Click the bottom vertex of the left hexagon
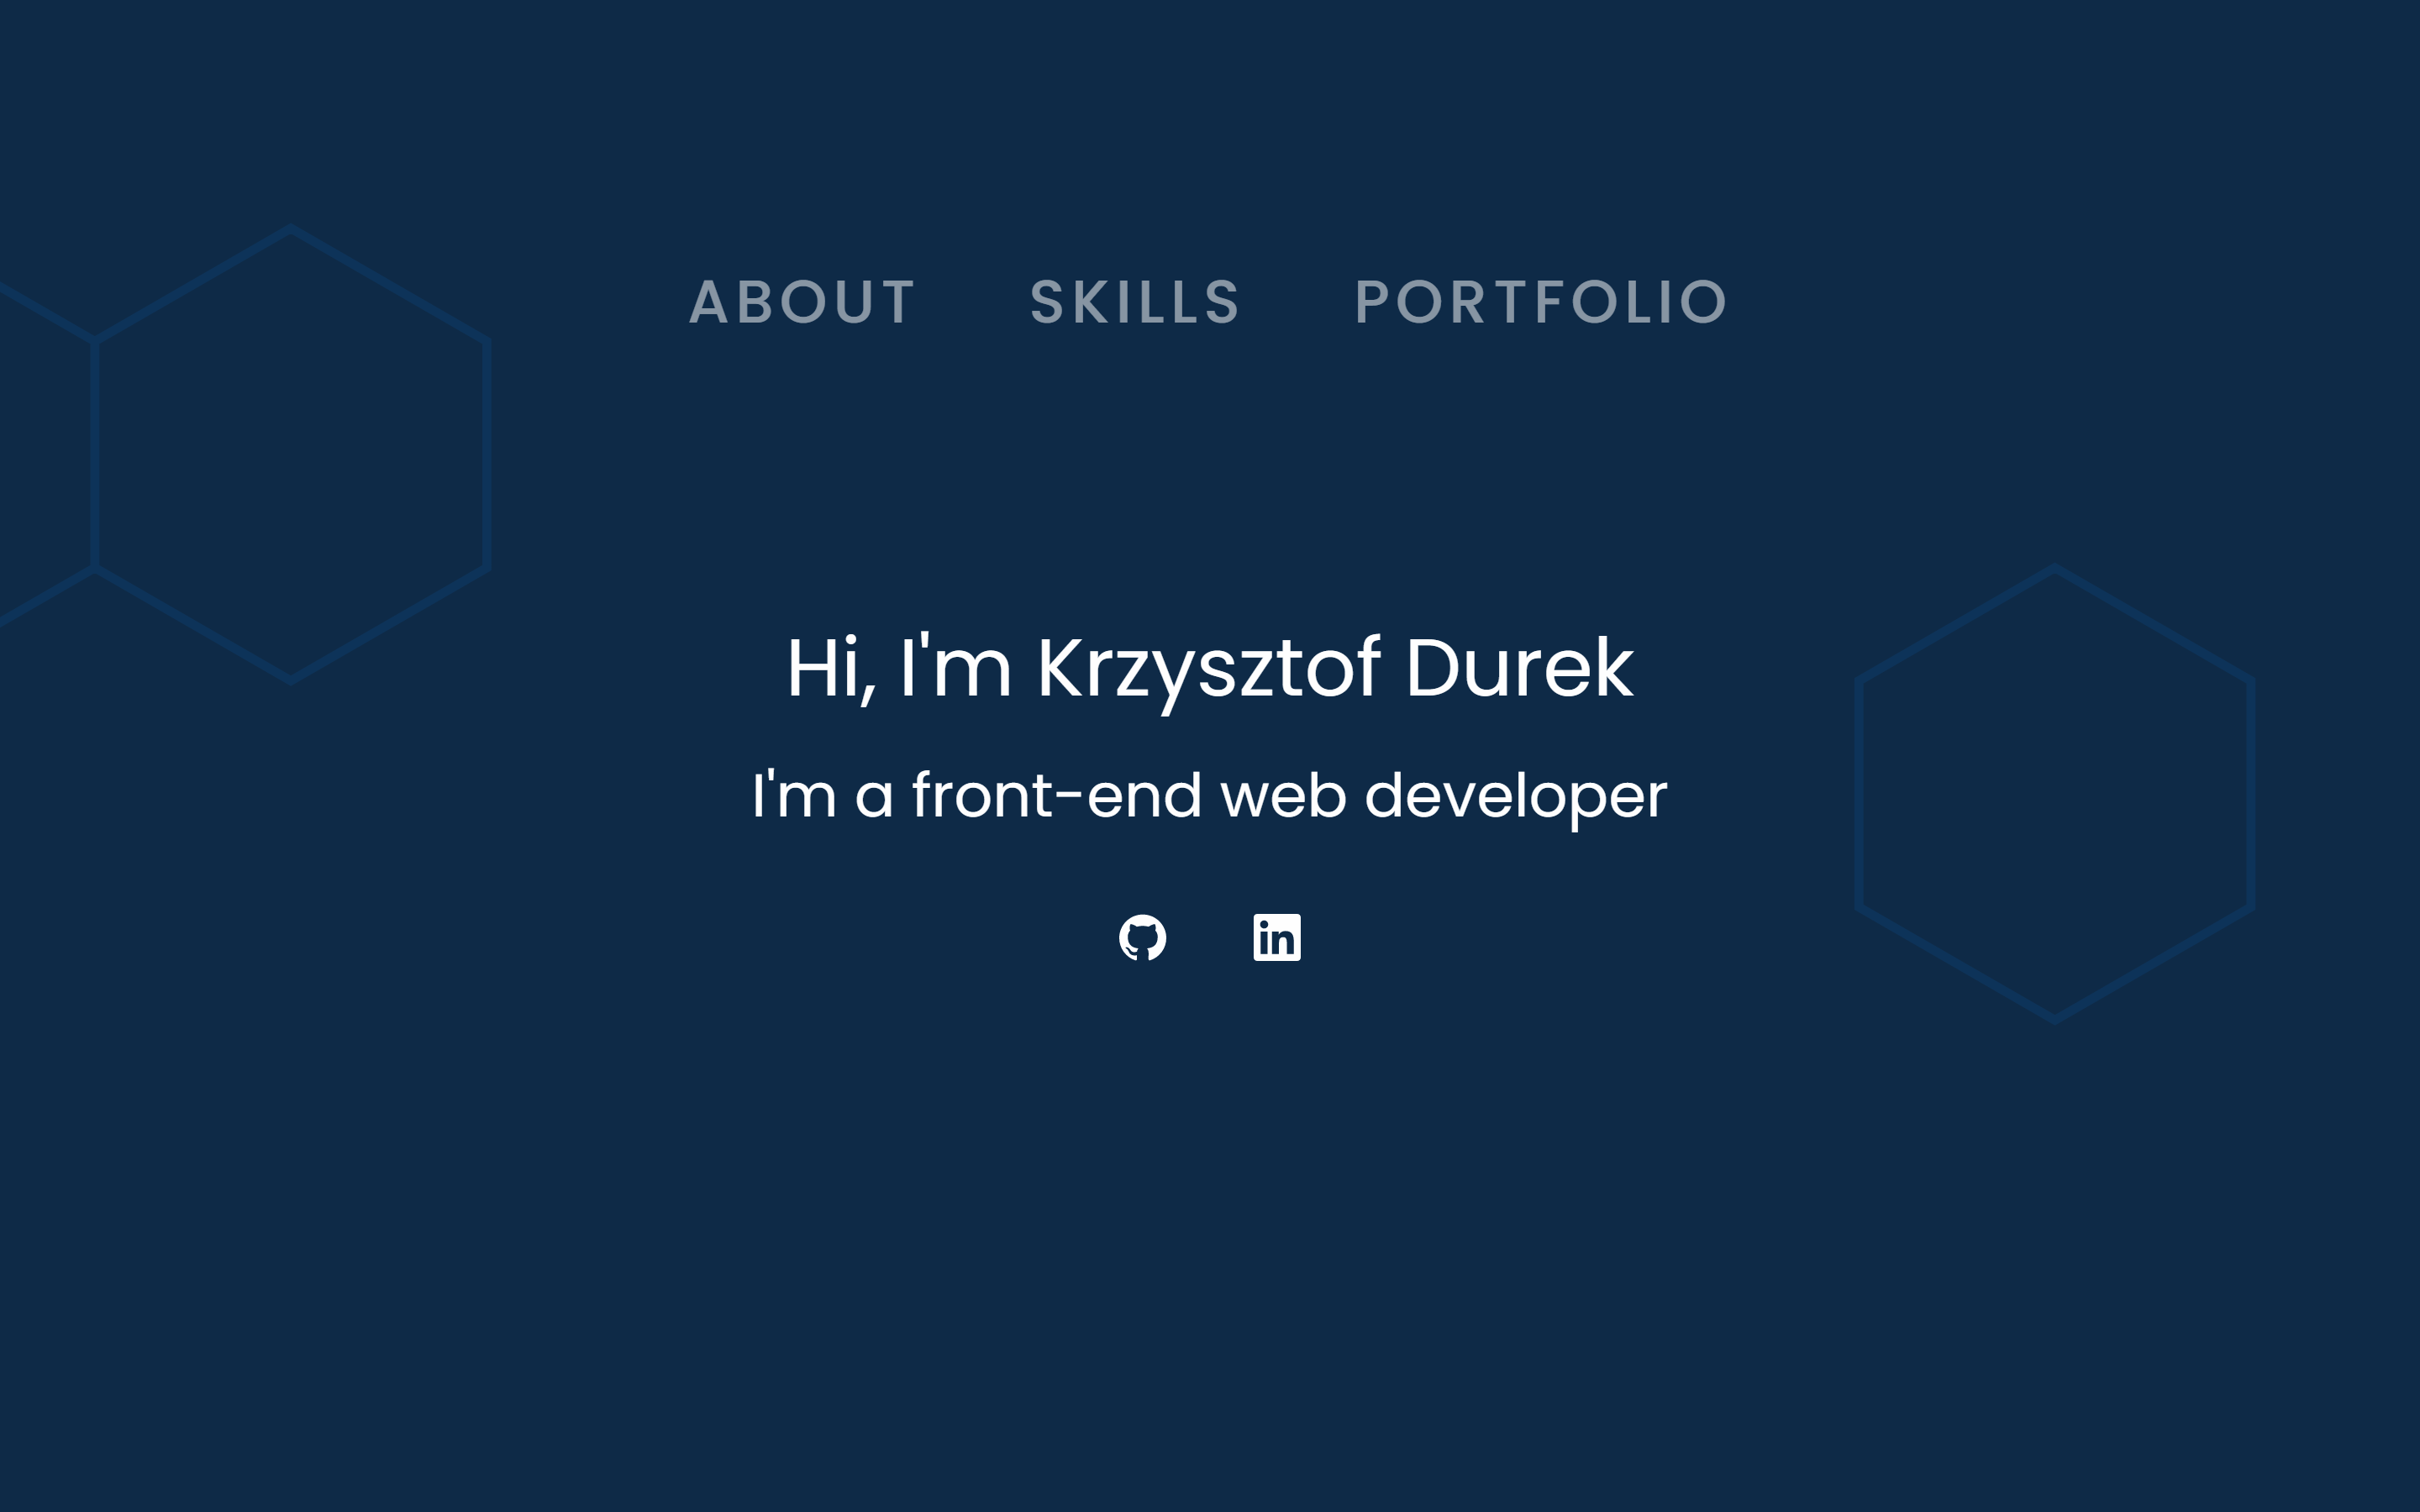 290,681
